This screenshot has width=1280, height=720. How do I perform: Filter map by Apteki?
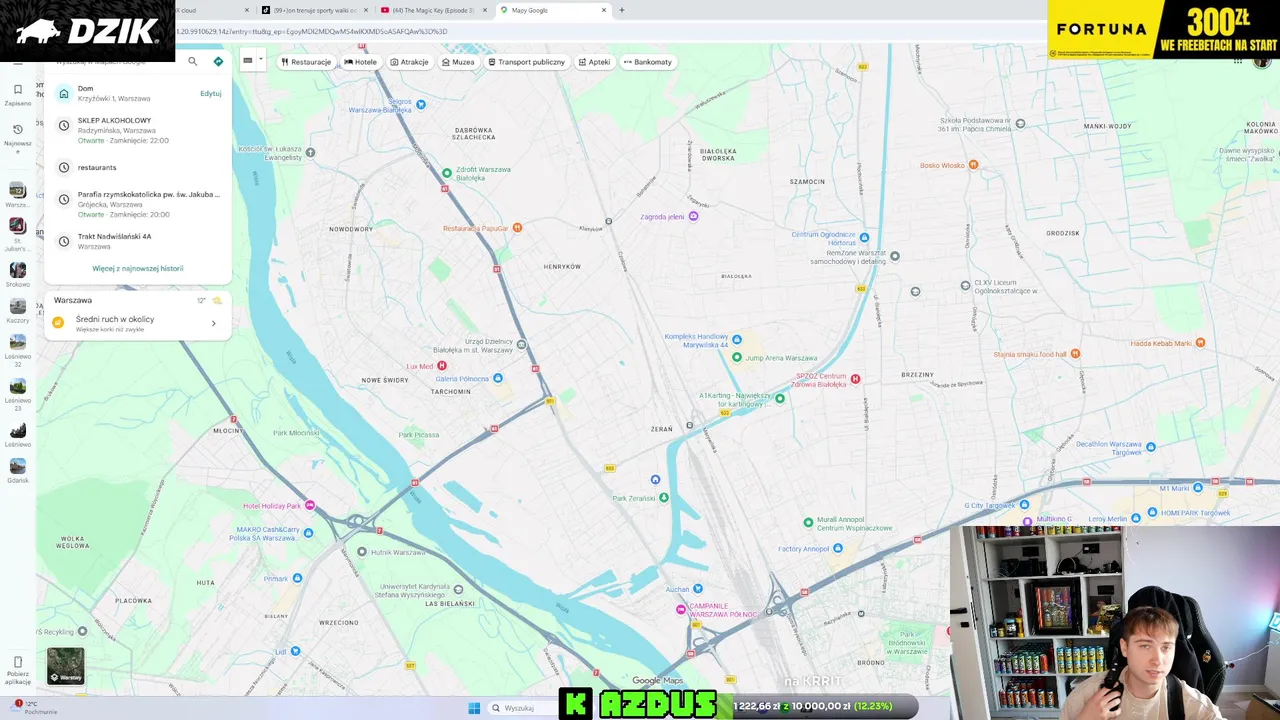pos(594,62)
